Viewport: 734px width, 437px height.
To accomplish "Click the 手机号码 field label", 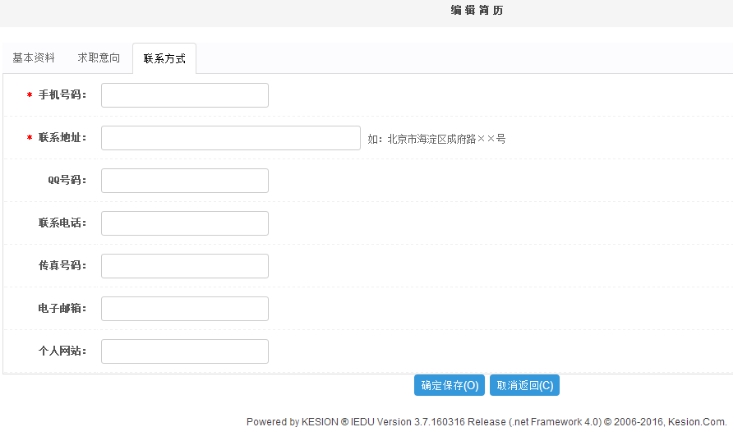I will coord(62,95).
